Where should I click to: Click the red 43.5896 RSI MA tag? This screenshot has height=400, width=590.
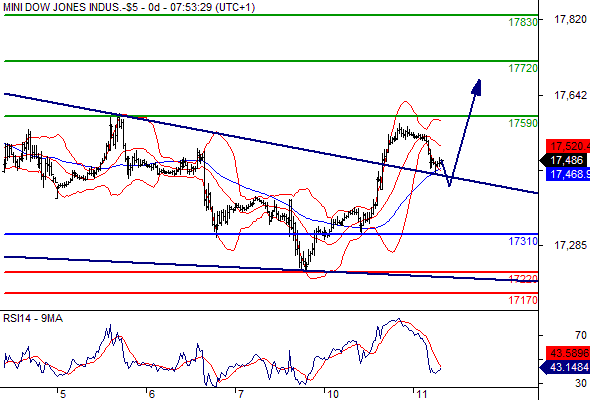568,353
